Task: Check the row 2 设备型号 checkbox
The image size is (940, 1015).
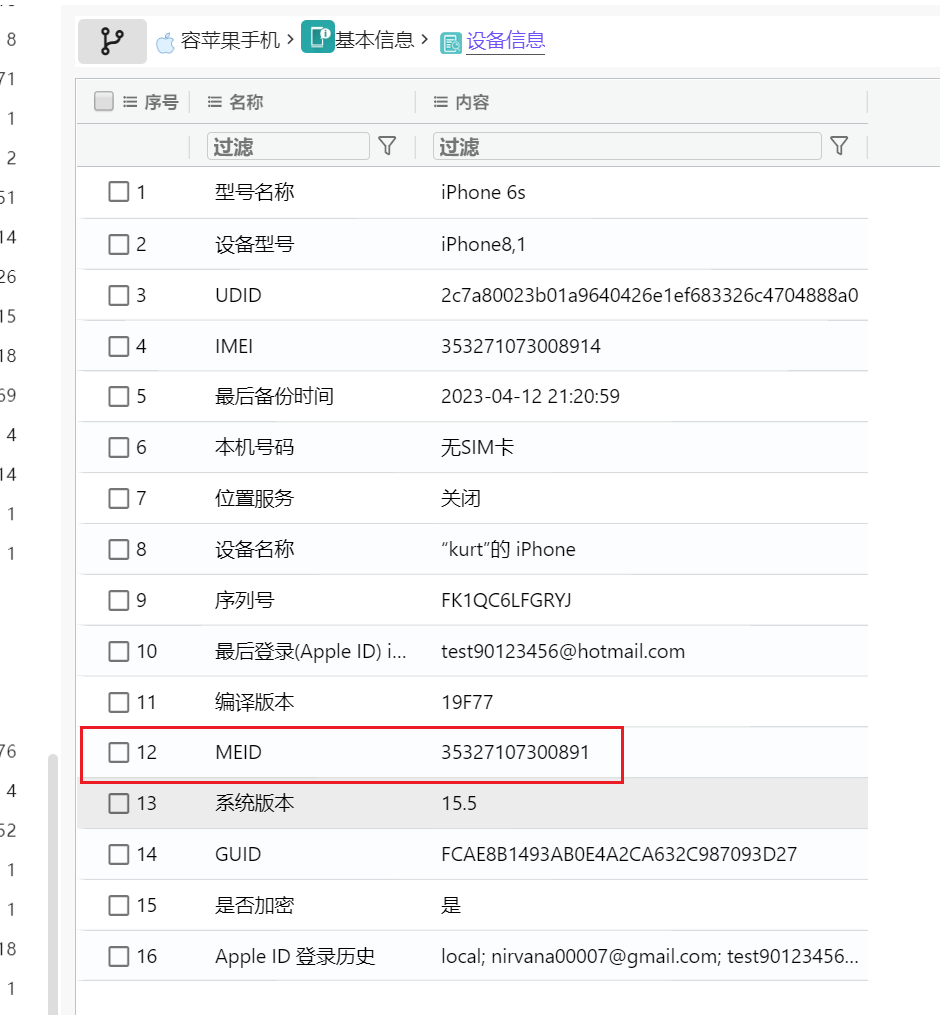Action: [118, 244]
